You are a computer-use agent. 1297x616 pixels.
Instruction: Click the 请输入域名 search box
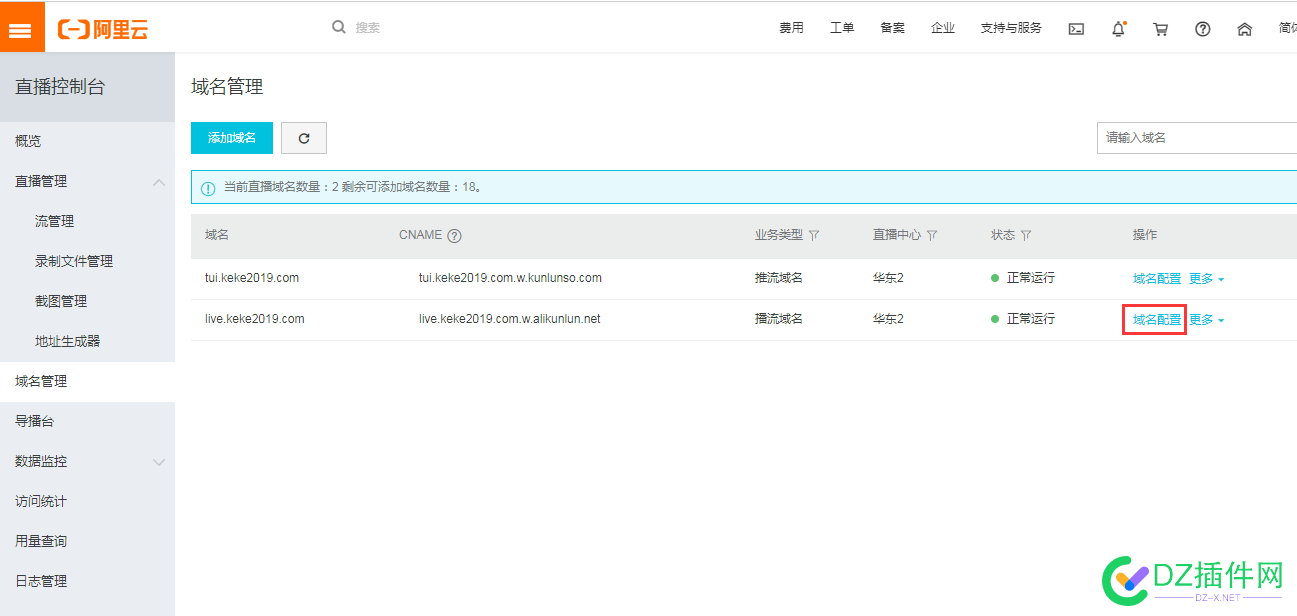point(1197,138)
